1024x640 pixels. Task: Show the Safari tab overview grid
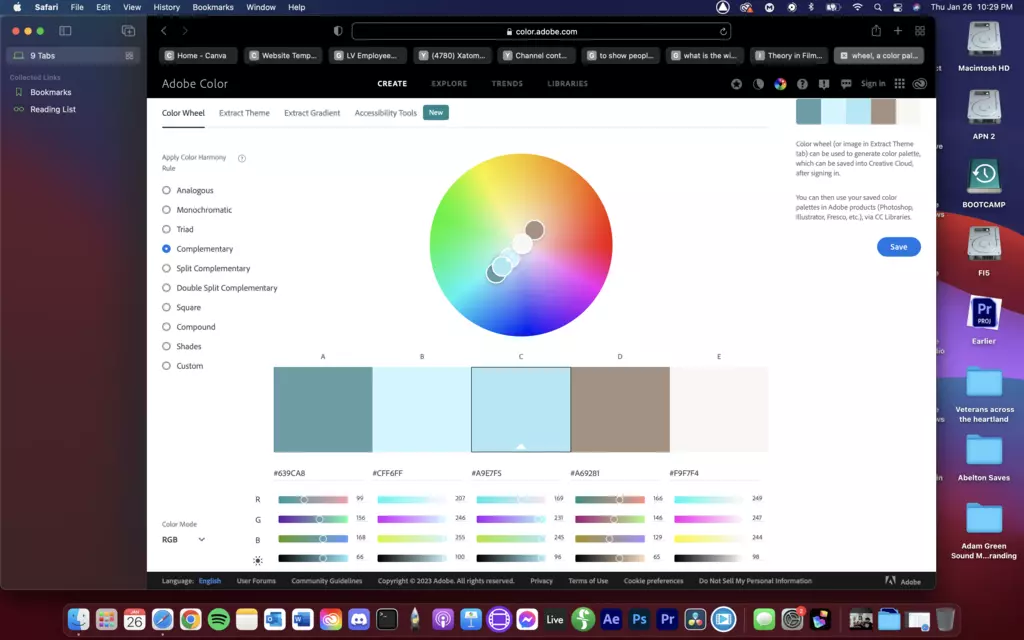(920, 31)
